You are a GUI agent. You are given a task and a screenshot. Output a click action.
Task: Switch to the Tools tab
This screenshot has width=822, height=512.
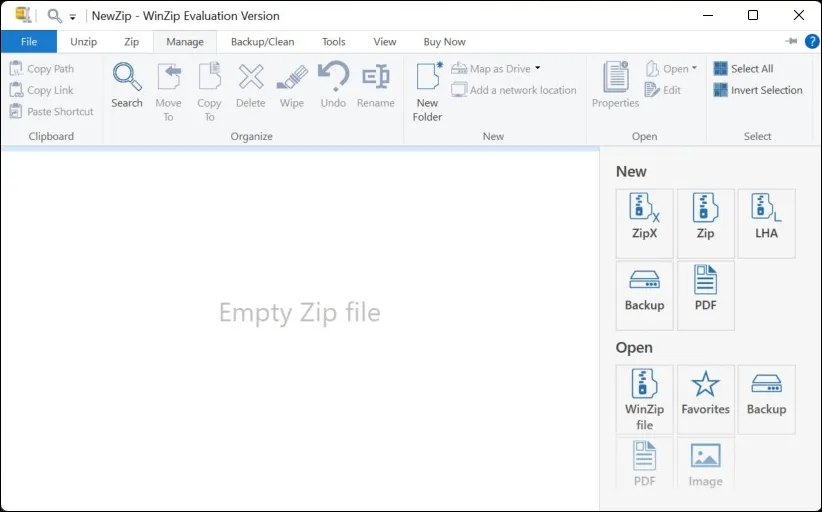tap(333, 41)
